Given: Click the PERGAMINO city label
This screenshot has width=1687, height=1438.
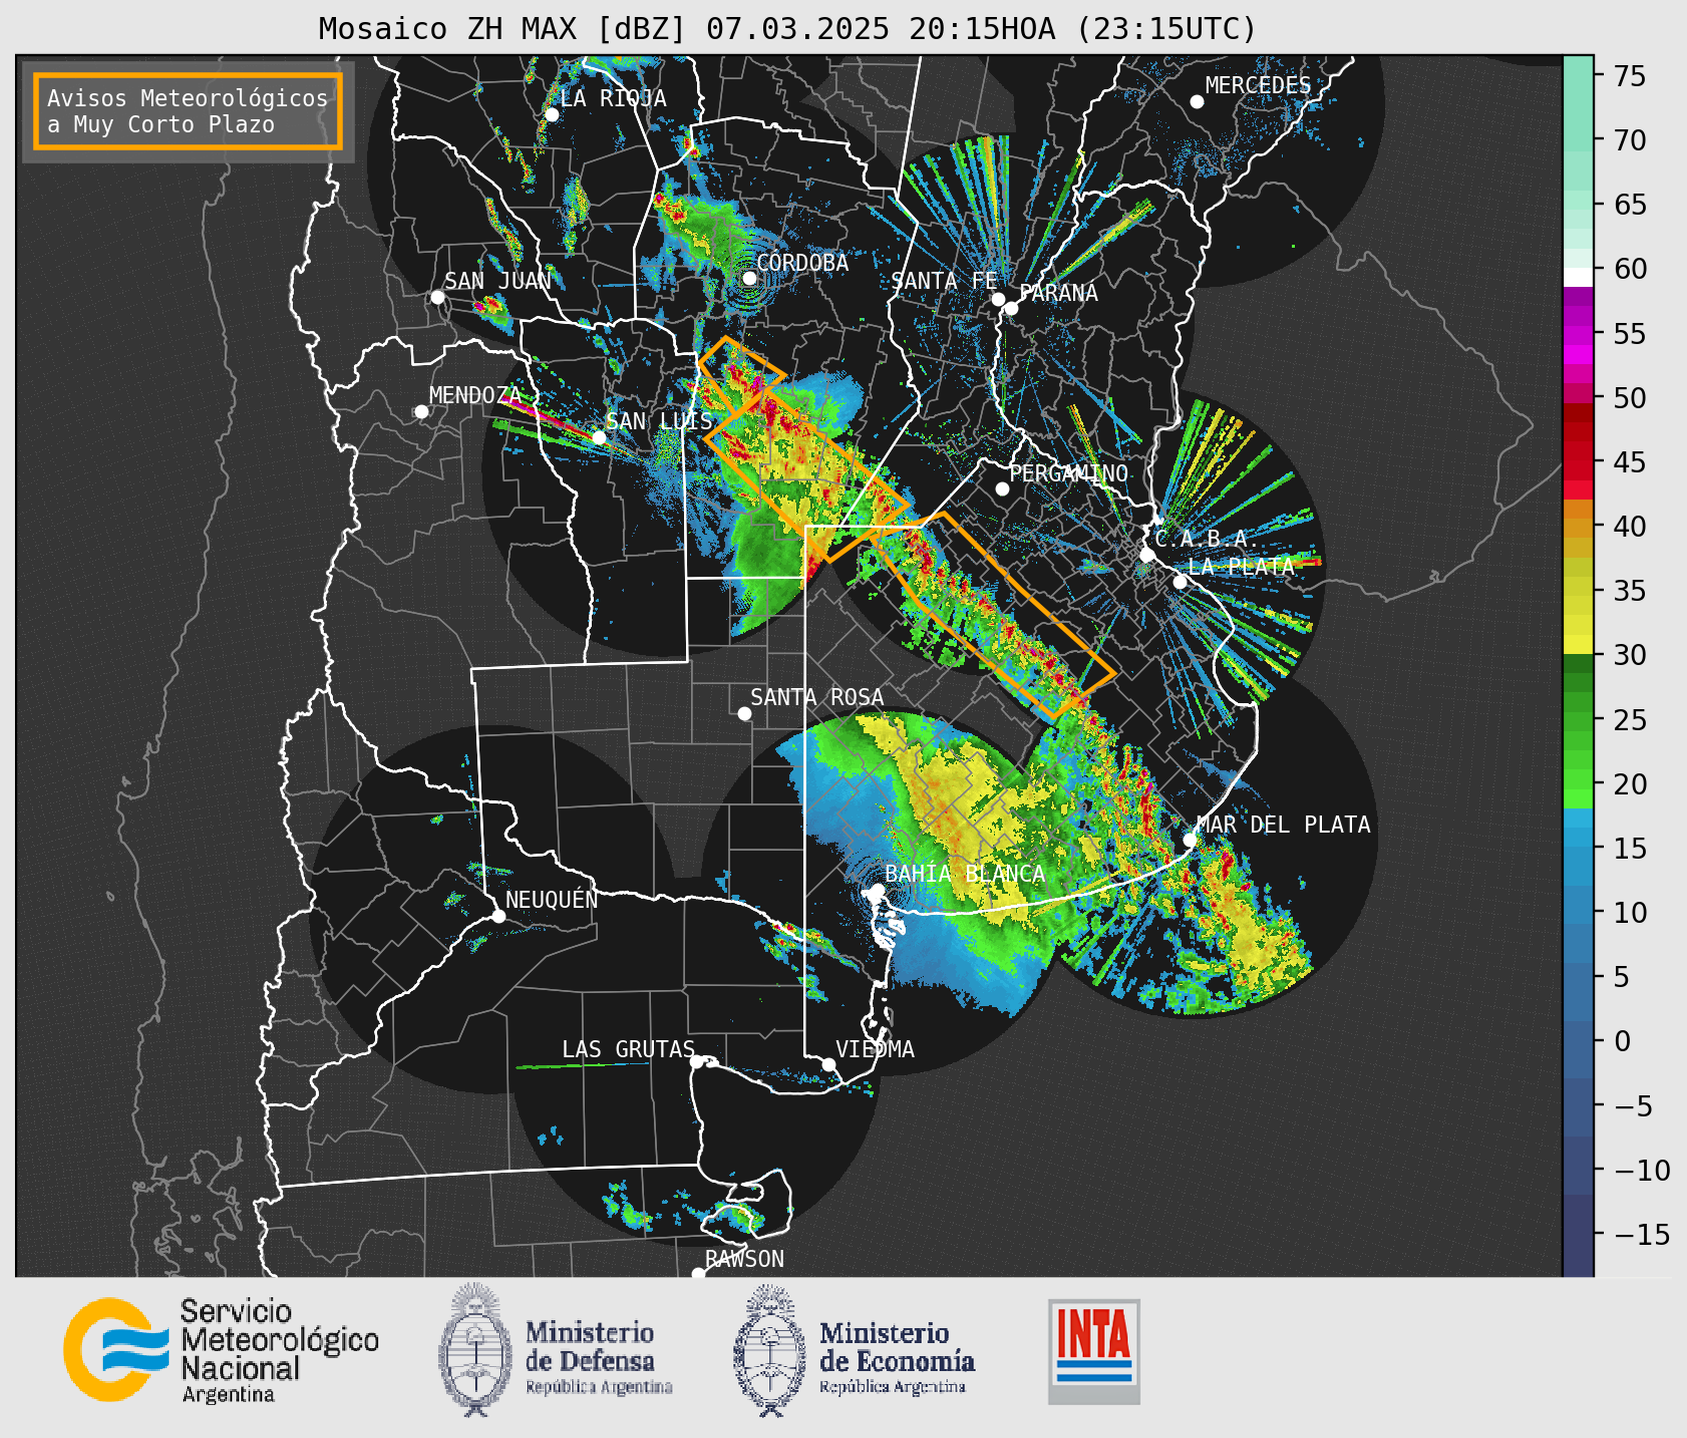Looking at the screenshot, I should click(1069, 473).
